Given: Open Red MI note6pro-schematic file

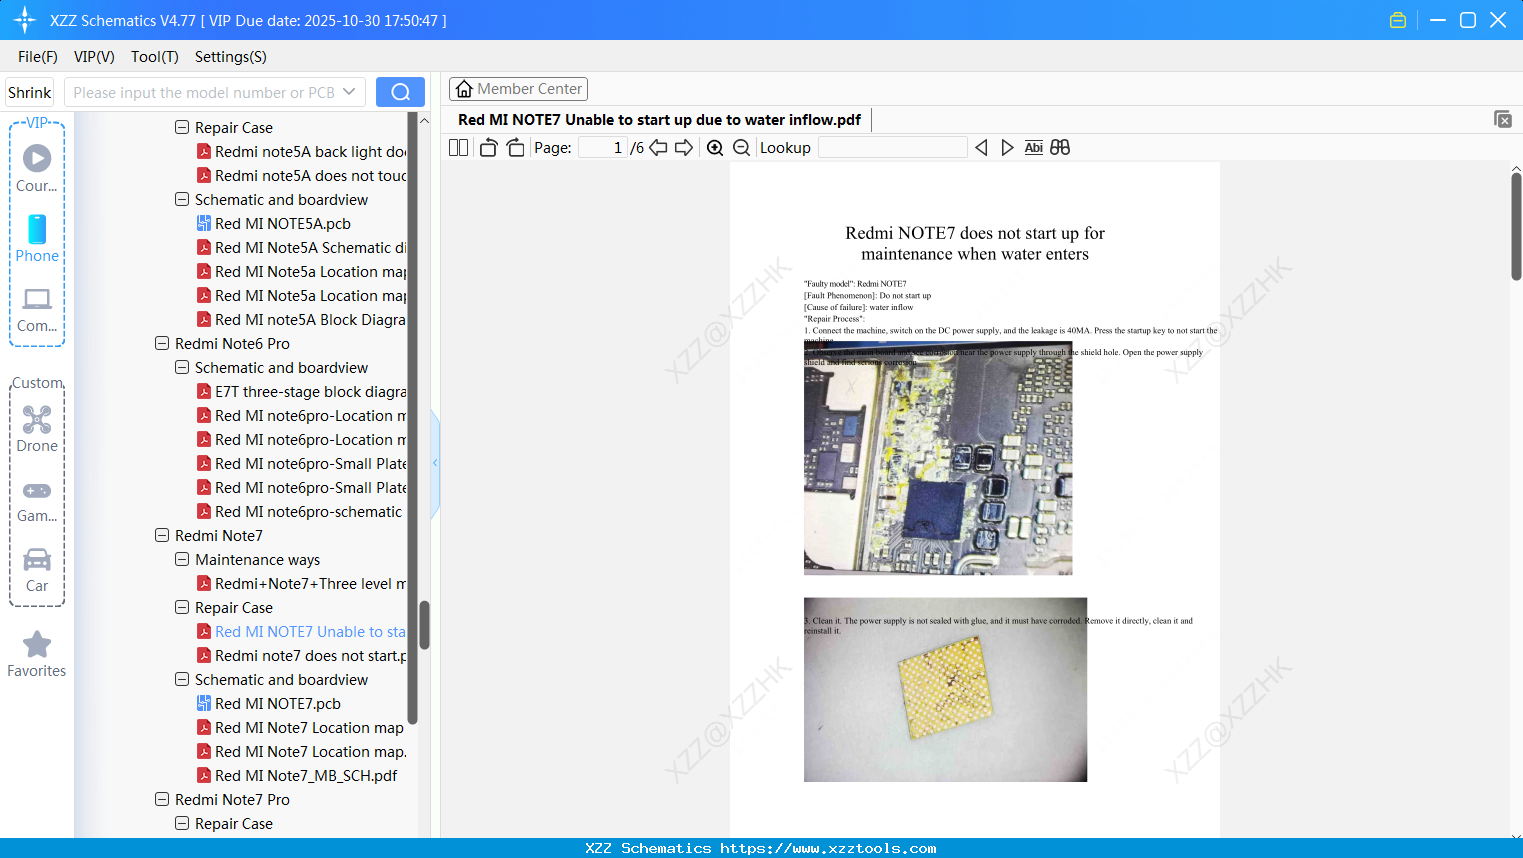Looking at the screenshot, I should (299, 512).
